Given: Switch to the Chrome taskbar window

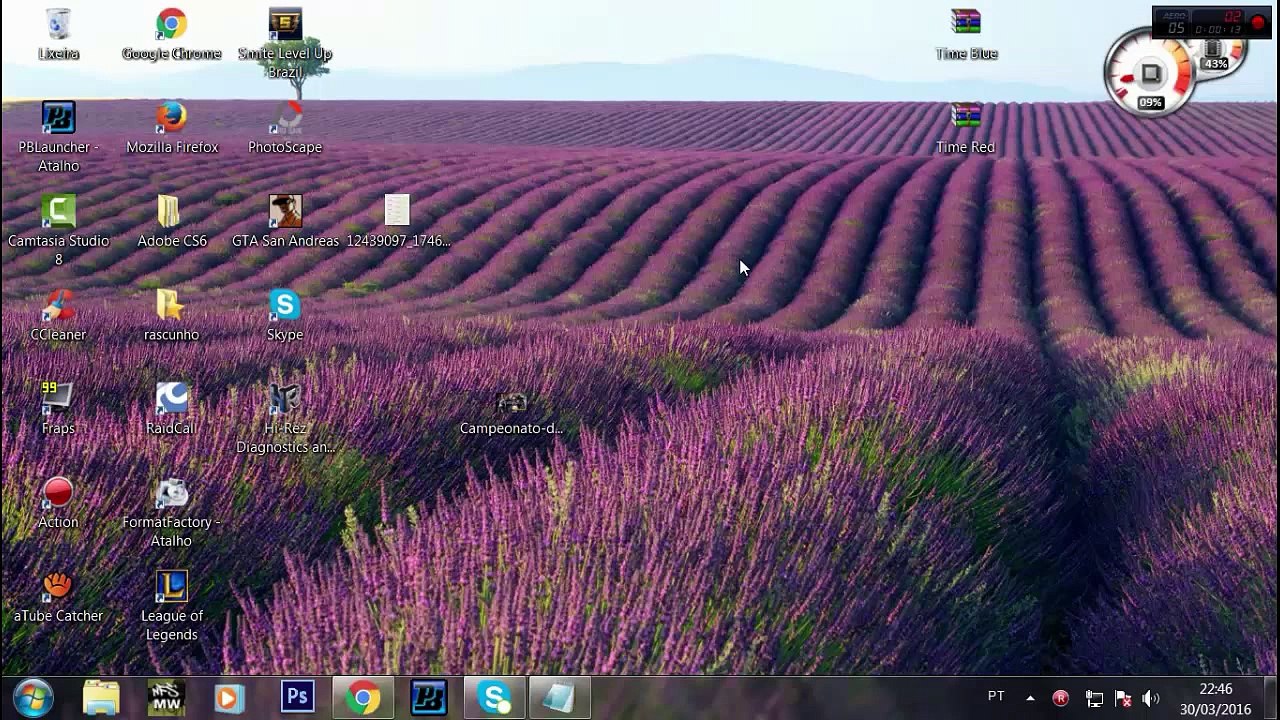Looking at the screenshot, I should pos(363,698).
